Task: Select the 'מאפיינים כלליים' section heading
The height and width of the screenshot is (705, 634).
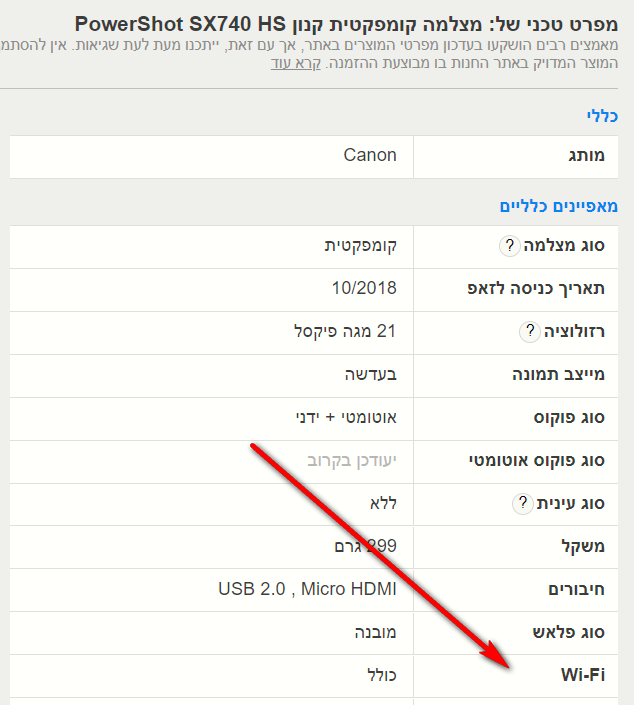Action: tap(559, 206)
